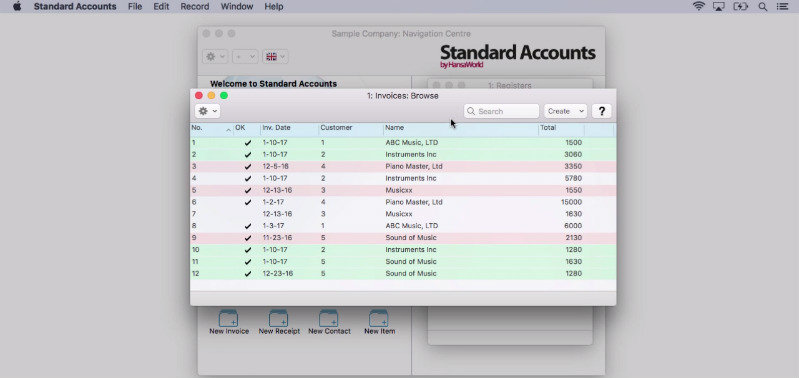Sort by the Inv. Date column header
The height and width of the screenshot is (378, 799).
(289, 128)
